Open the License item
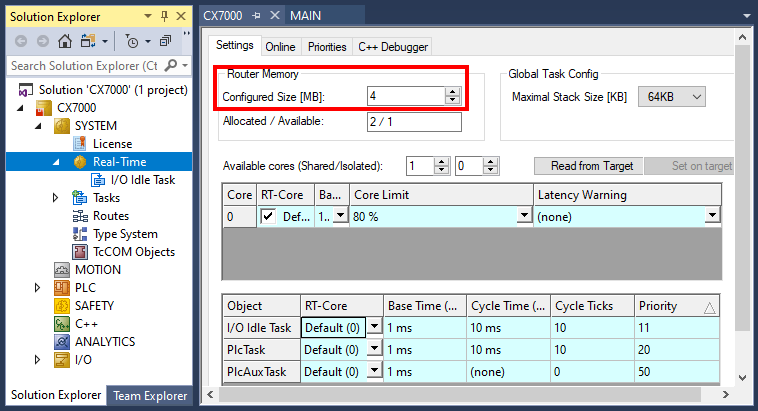Image resolution: width=758 pixels, height=411 pixels. point(112,144)
